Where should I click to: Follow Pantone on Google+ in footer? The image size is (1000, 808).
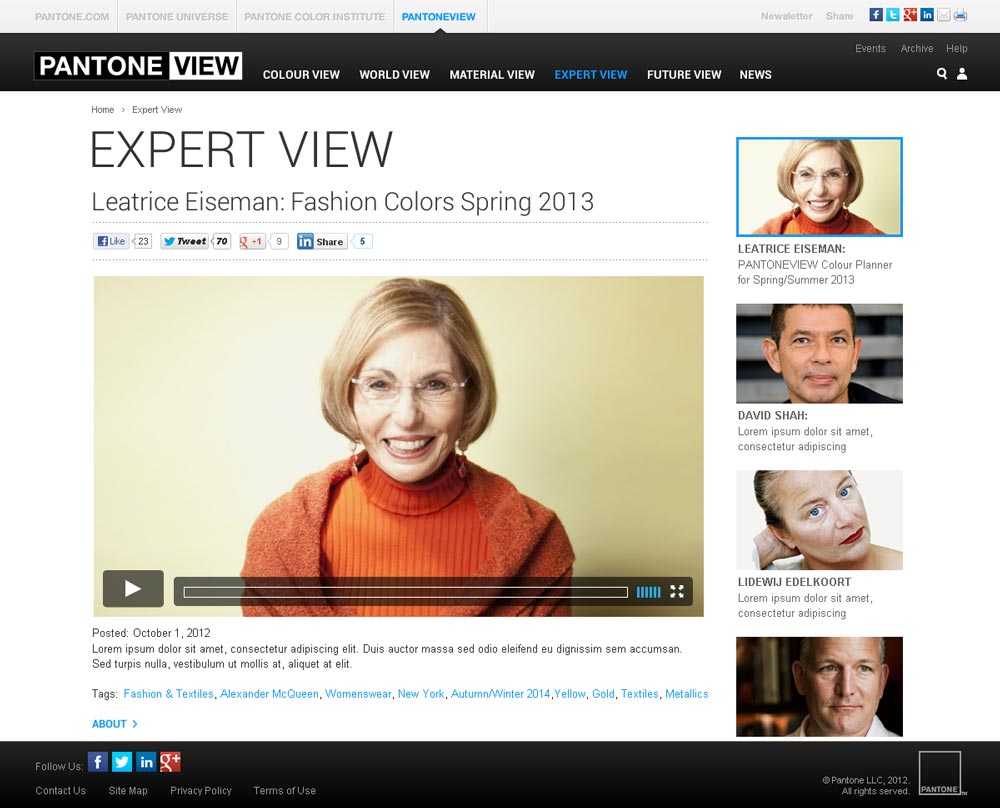coord(170,761)
